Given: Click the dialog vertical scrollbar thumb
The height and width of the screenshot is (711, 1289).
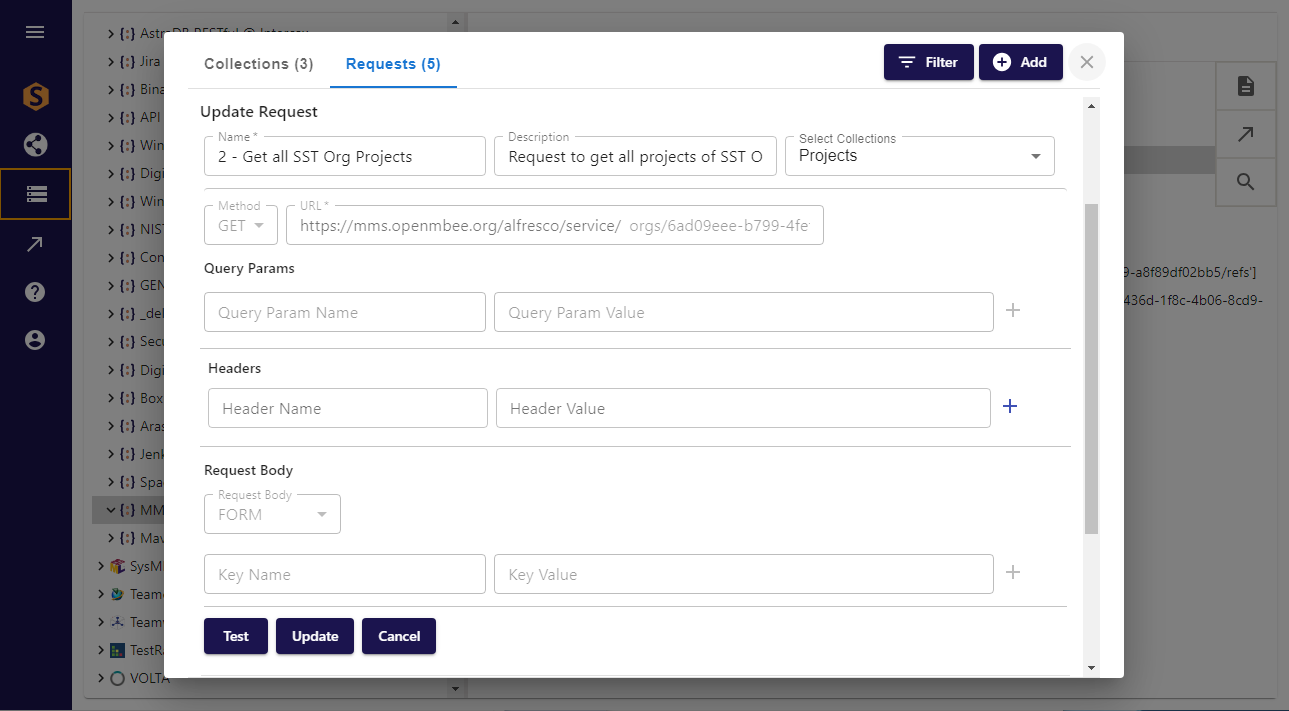Looking at the screenshot, I should tap(1091, 368).
